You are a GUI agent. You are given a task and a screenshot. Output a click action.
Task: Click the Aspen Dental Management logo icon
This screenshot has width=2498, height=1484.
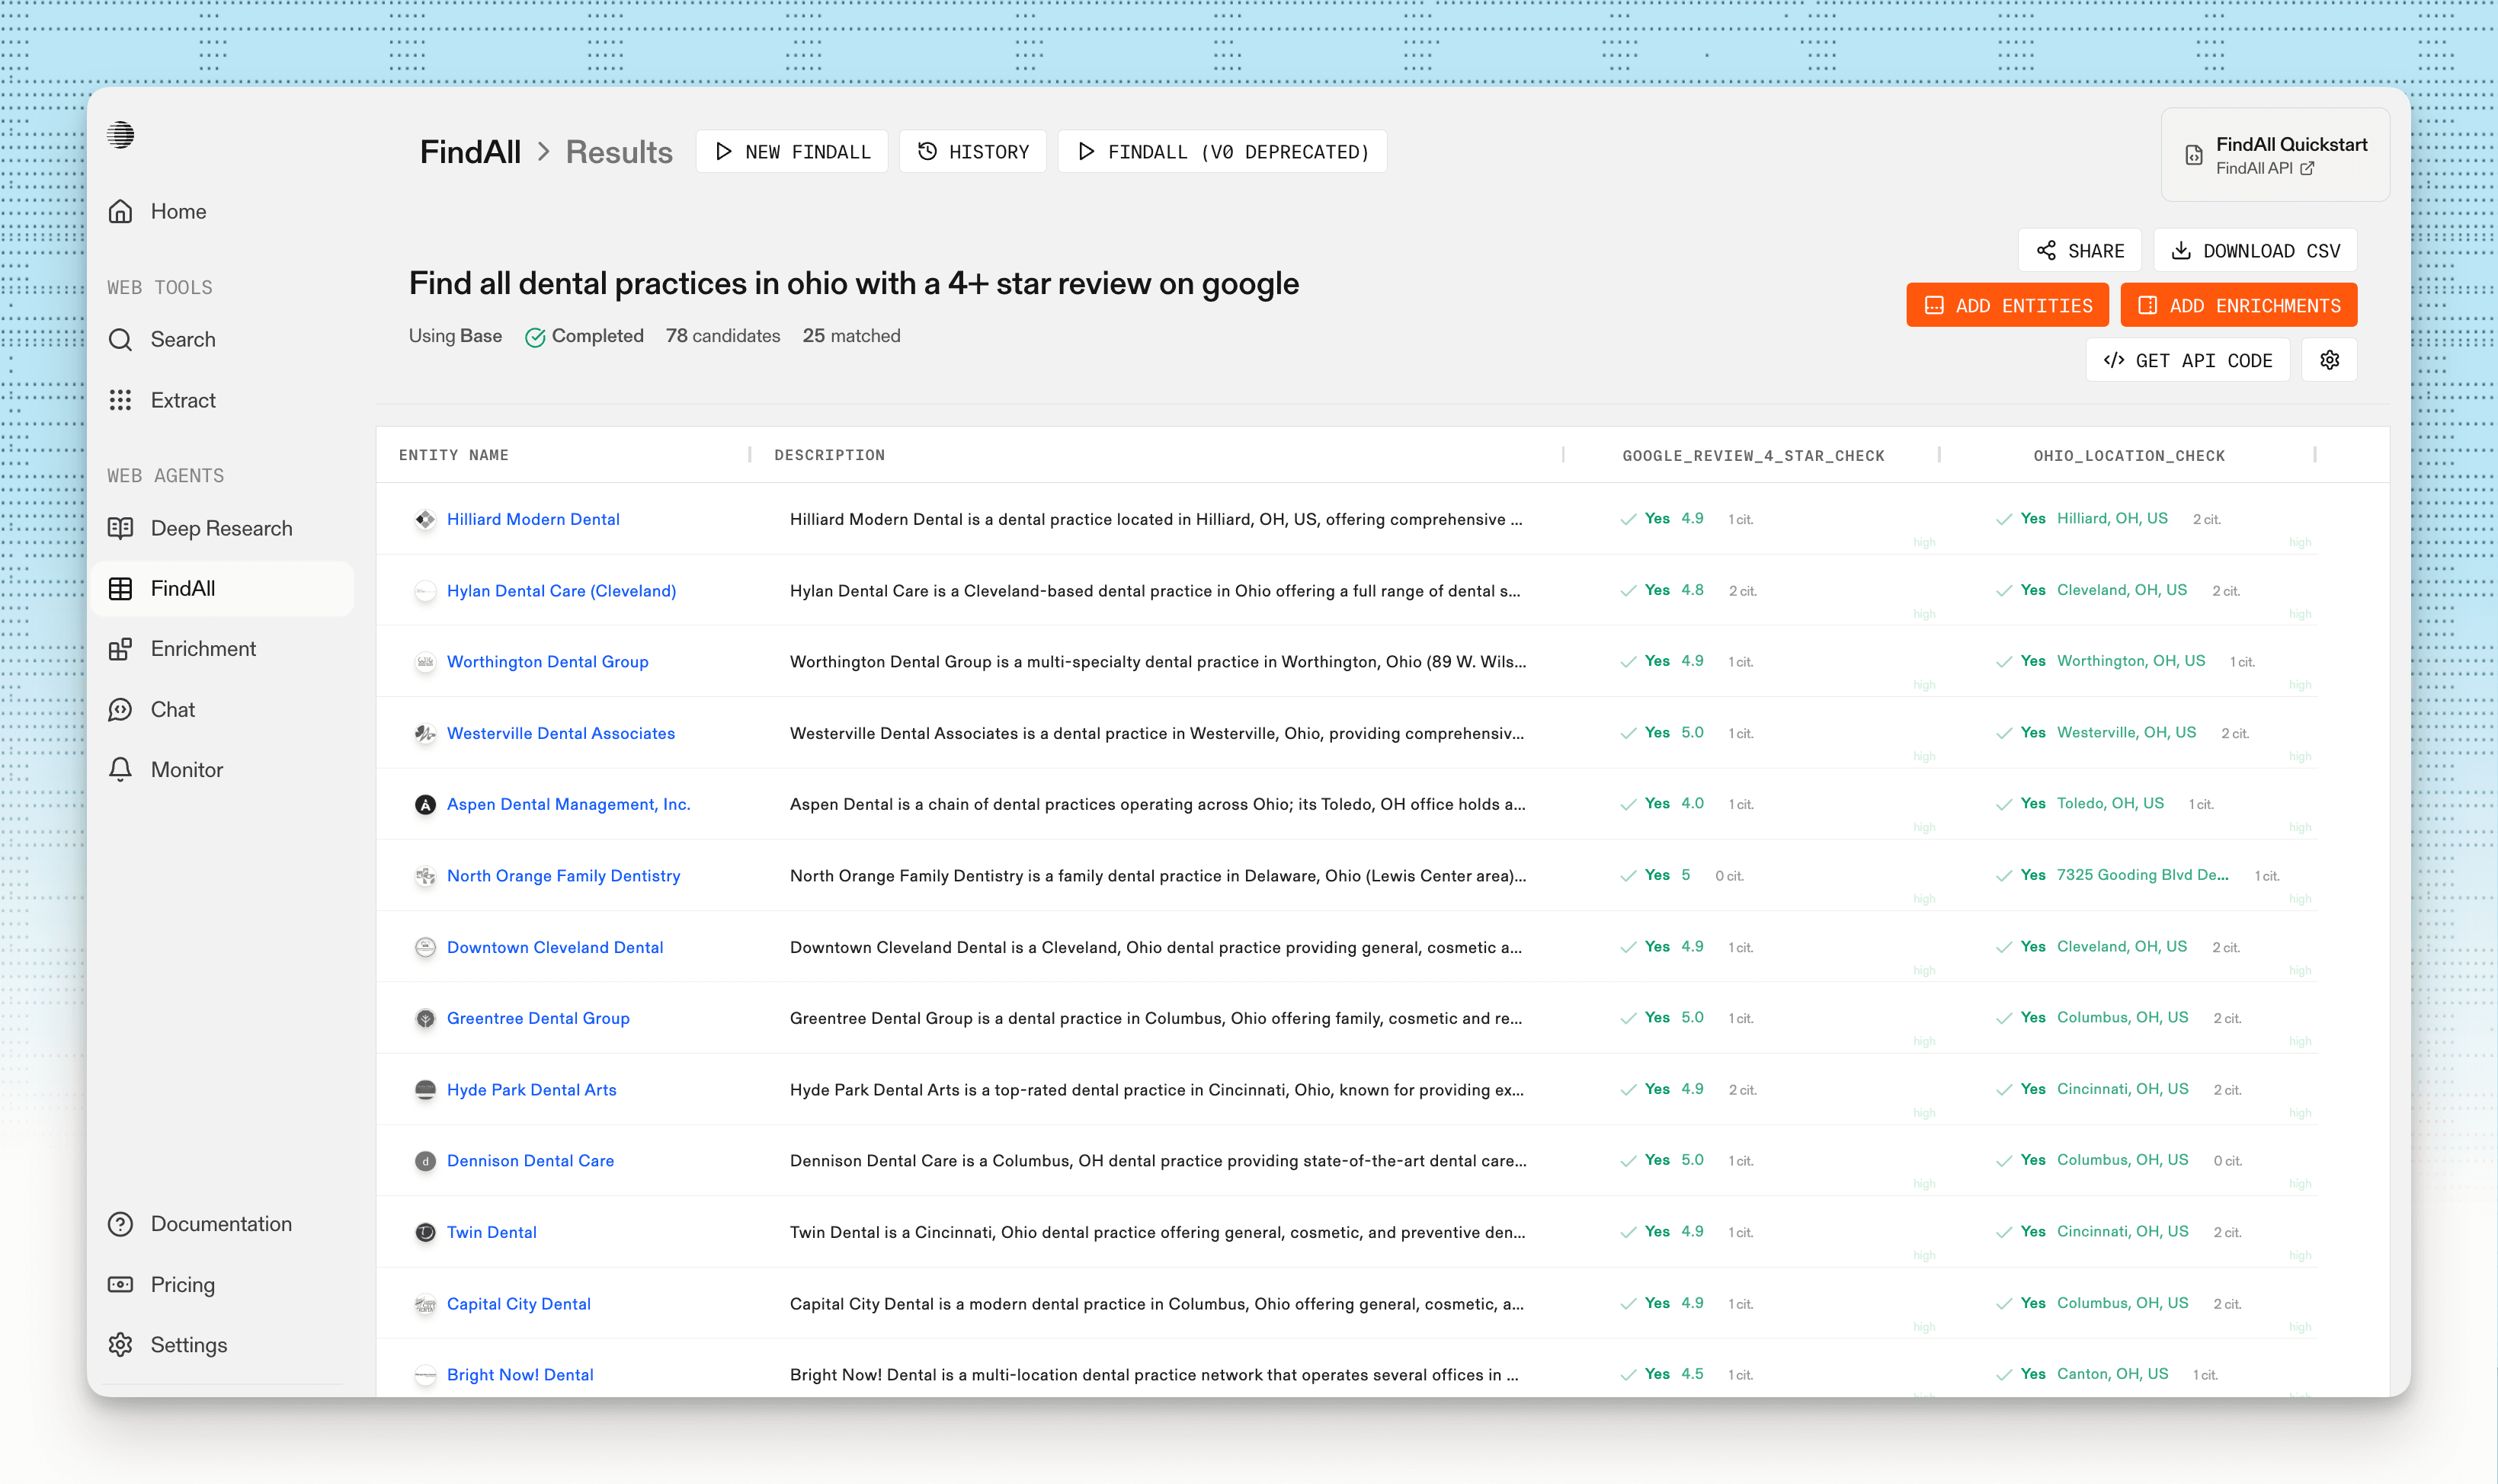425,805
